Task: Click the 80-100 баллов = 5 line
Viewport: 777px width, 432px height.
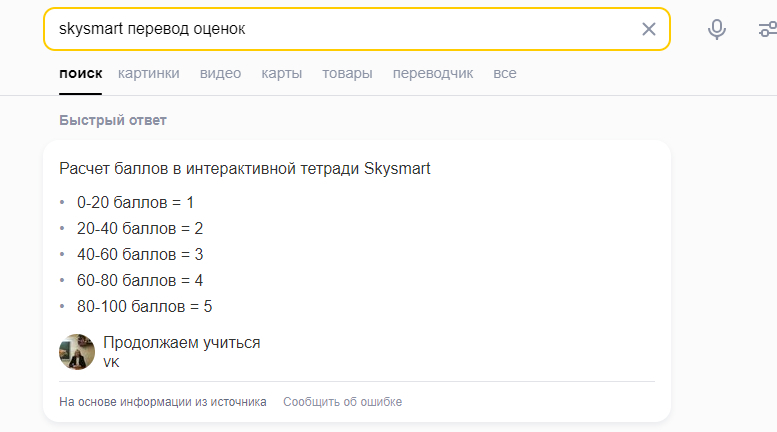Action: tap(144, 306)
